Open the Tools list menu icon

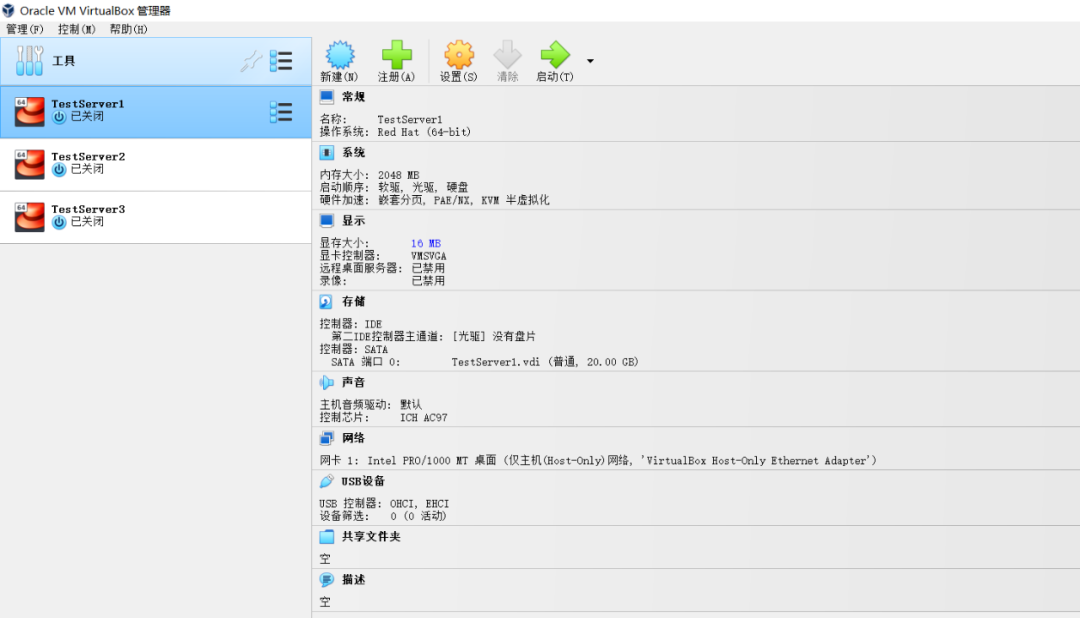(x=281, y=61)
